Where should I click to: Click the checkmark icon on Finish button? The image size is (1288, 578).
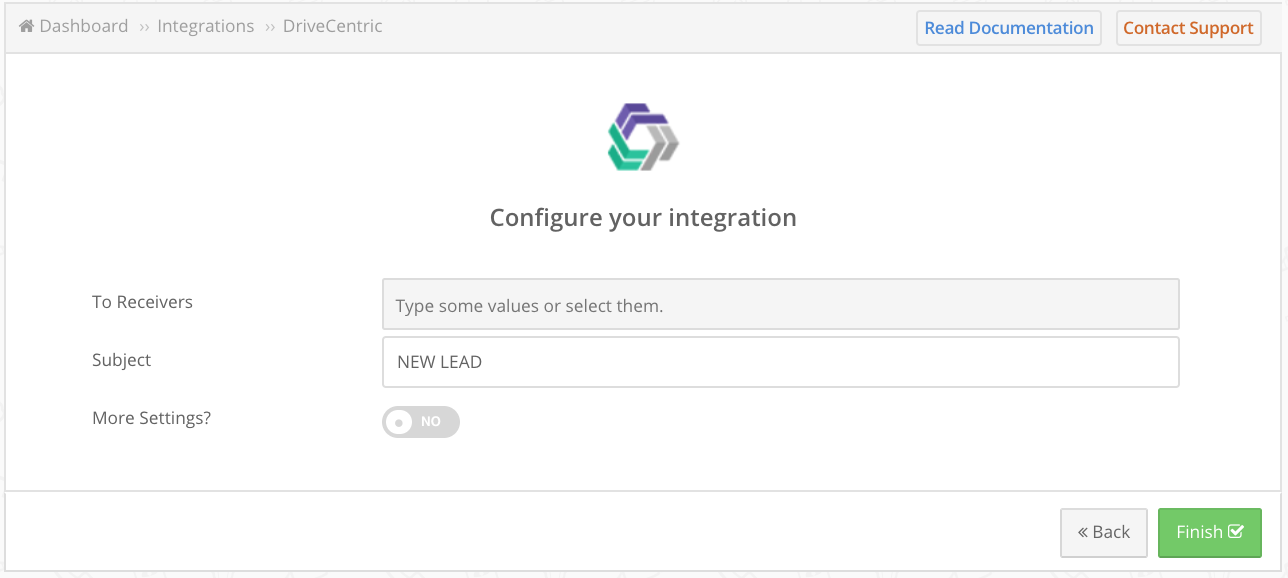pos(1236,532)
